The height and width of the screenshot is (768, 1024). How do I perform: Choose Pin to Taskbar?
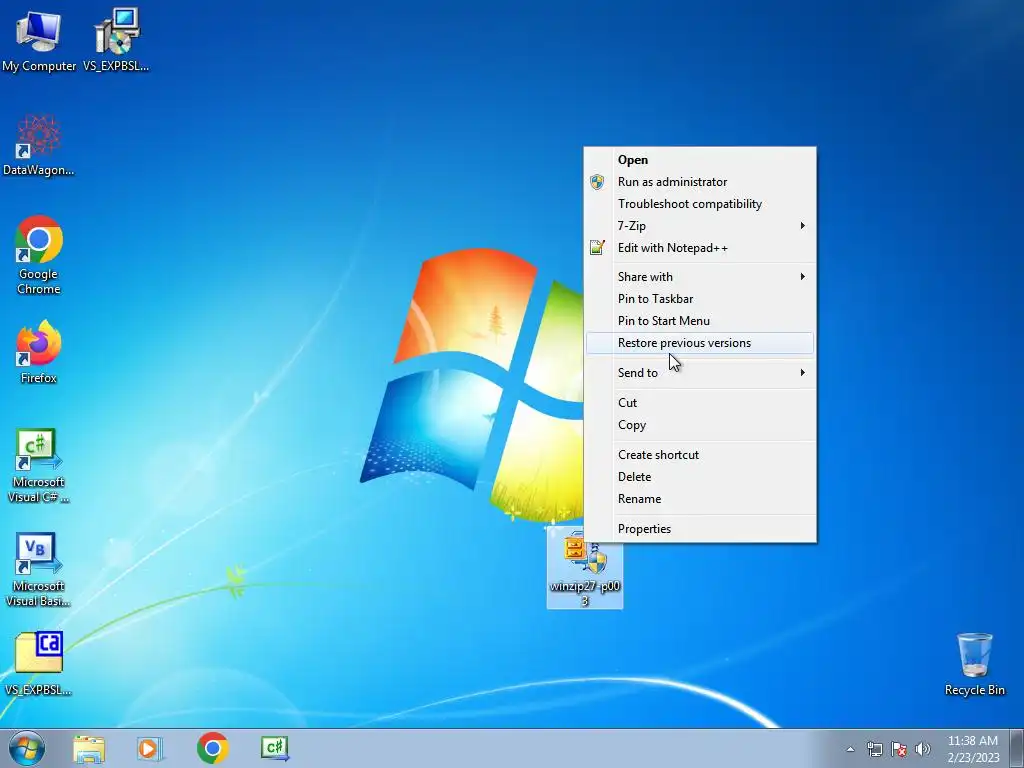click(x=699, y=299)
